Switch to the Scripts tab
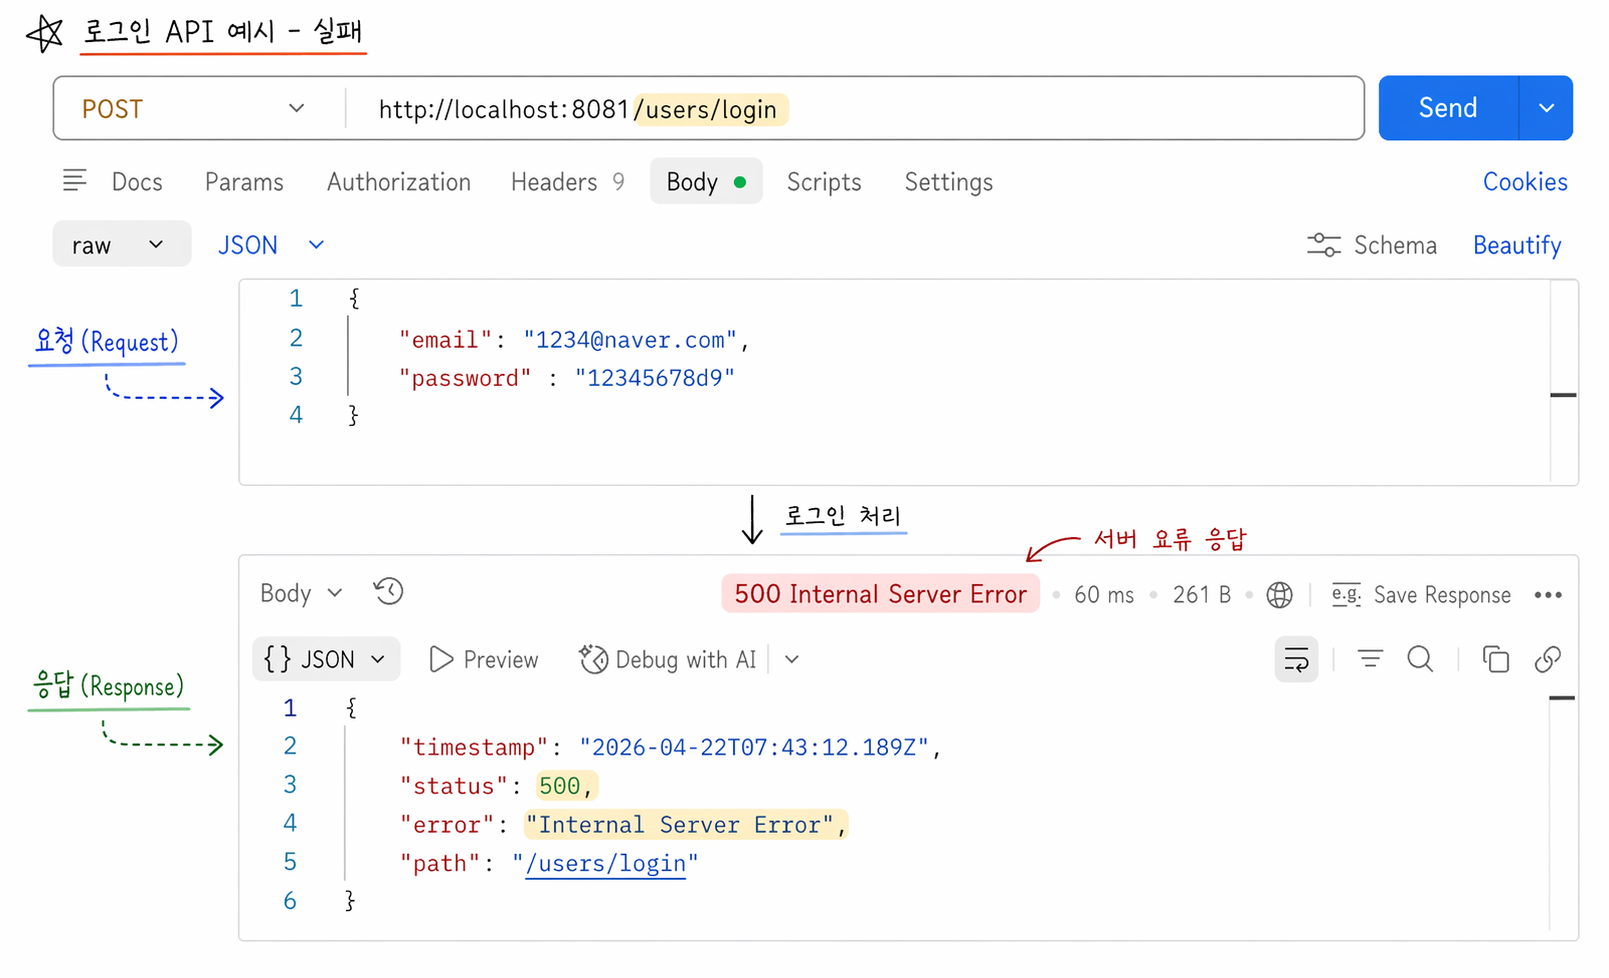 (824, 182)
